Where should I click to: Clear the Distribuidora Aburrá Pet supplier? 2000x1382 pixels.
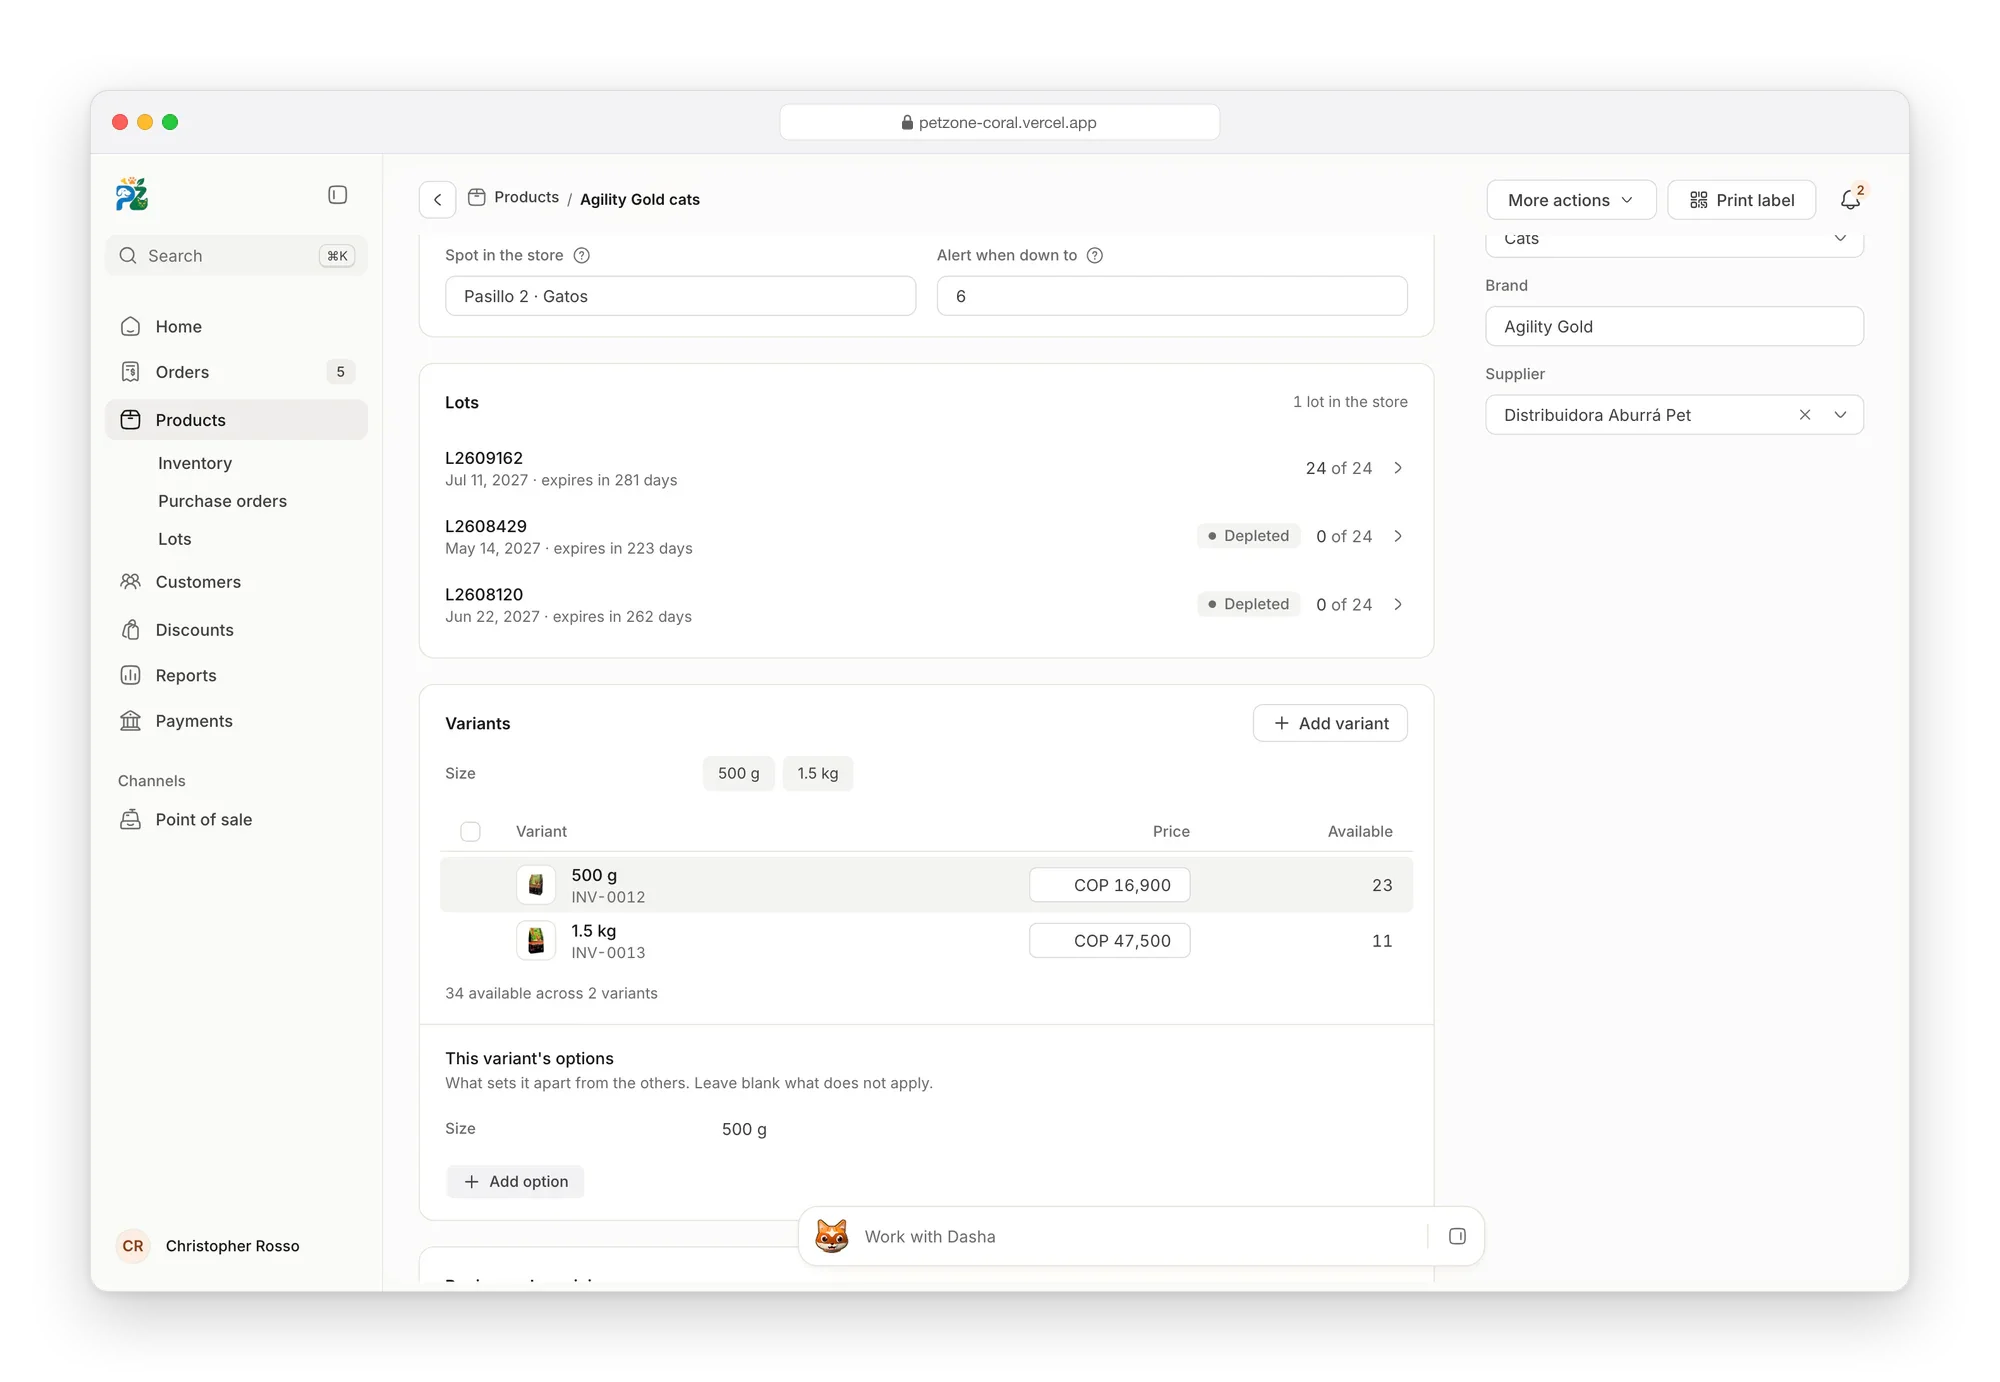tap(1805, 415)
